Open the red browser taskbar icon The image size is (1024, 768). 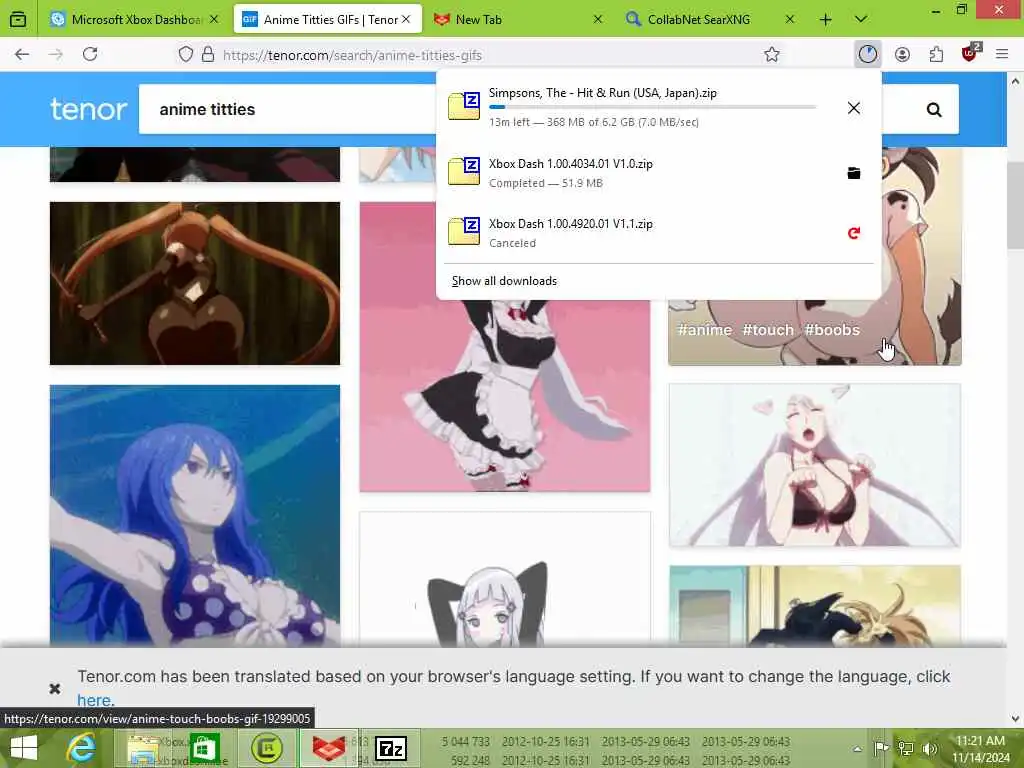click(328, 748)
